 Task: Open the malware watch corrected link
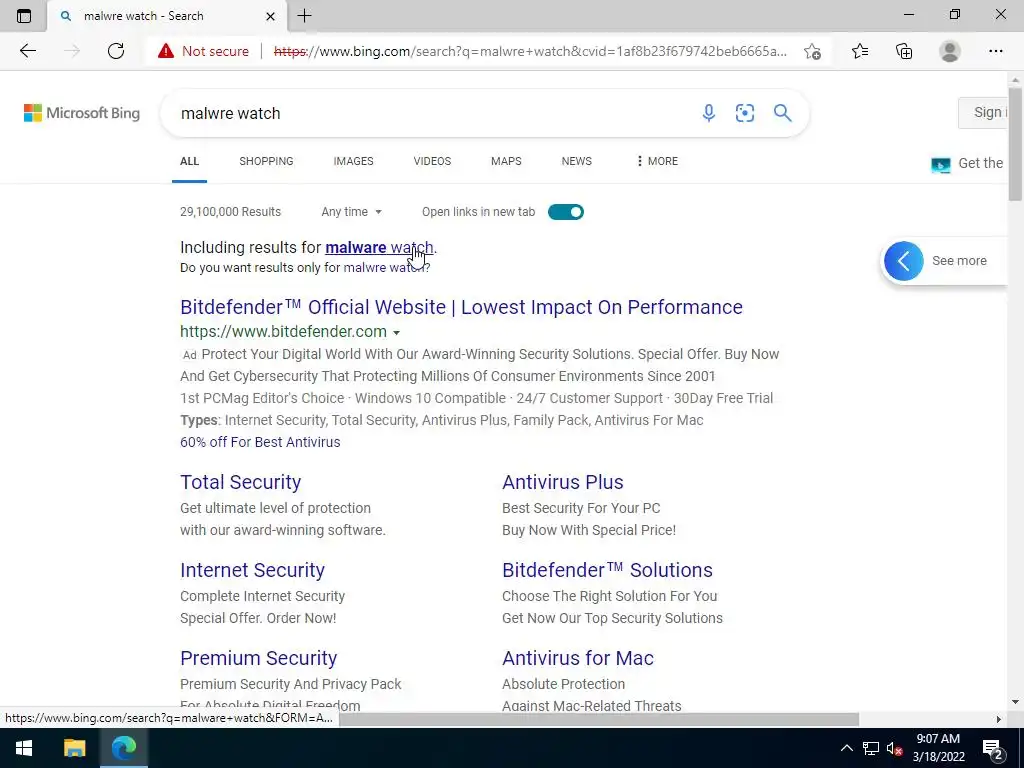pos(379,248)
